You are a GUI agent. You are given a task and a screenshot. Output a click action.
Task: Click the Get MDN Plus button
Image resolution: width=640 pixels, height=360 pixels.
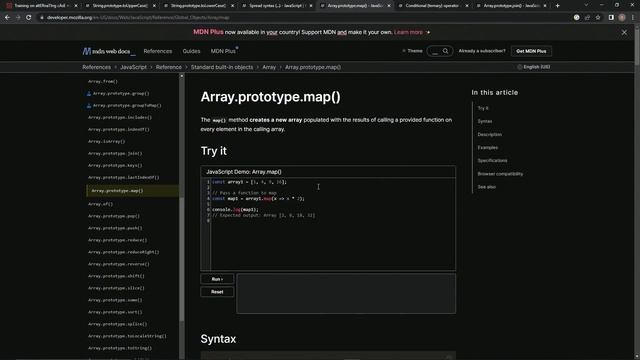[531, 51]
